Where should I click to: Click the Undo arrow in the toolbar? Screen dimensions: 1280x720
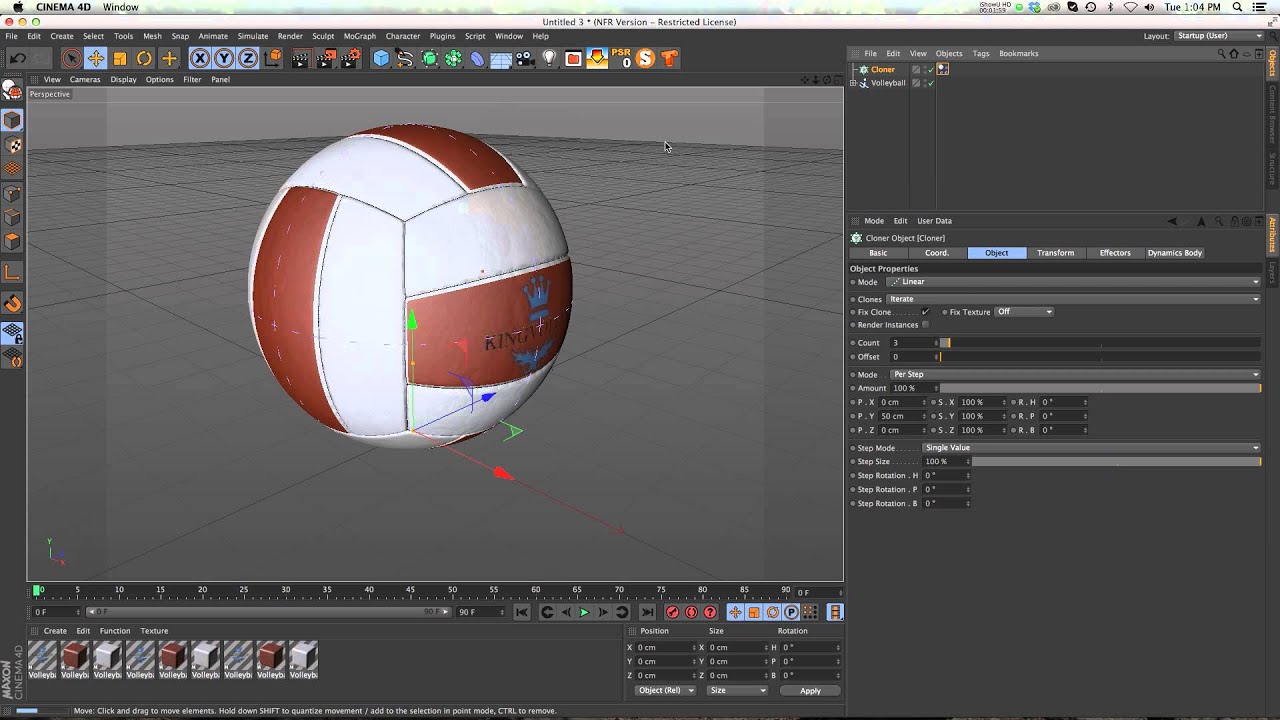pos(18,59)
